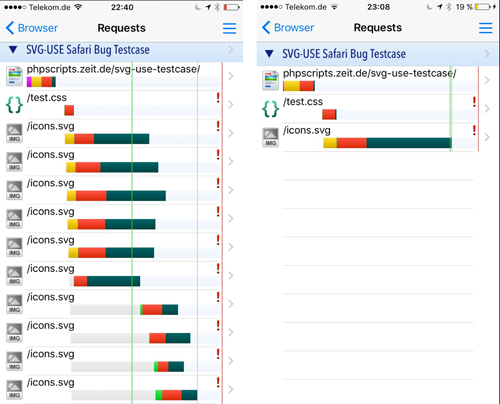The image size is (500, 404).
Task: Tap HTML document icon of phpscripts row, 23:08 screen
Action: (x=270, y=80)
